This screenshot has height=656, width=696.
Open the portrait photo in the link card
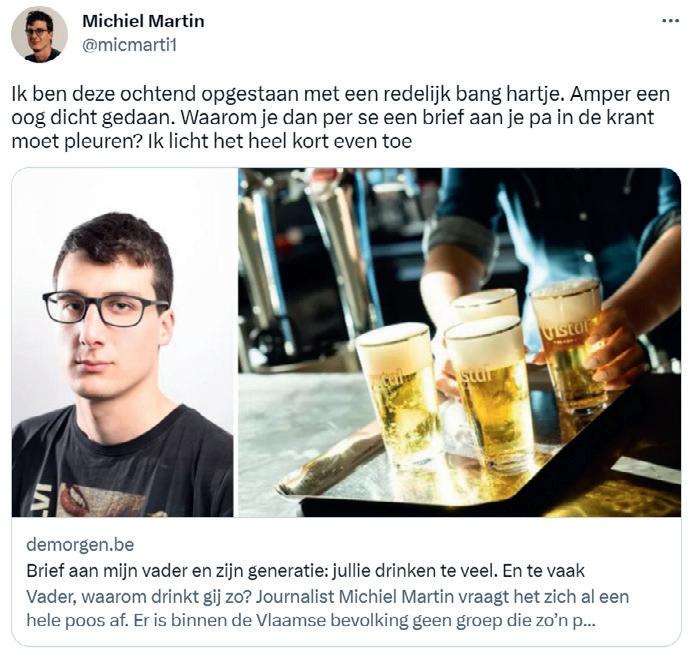pyautogui.click(x=123, y=342)
